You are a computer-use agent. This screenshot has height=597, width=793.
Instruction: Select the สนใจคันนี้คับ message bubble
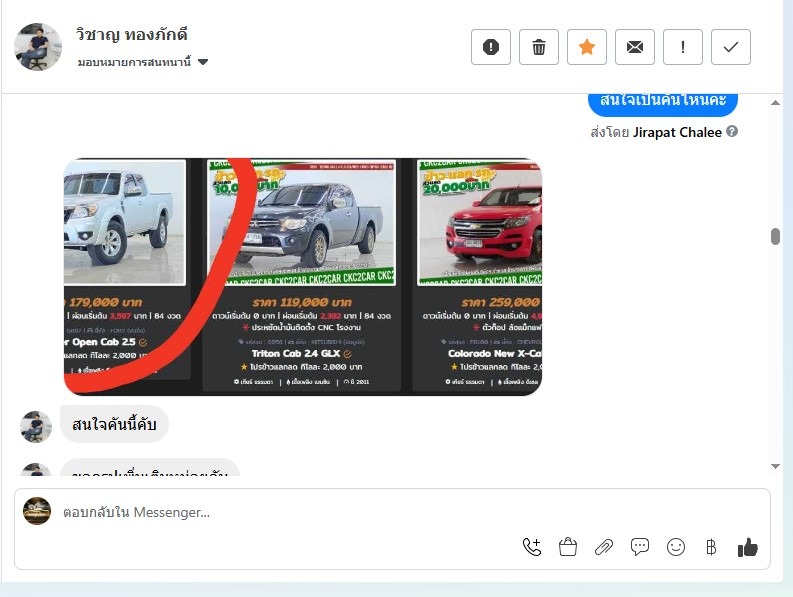[114, 424]
